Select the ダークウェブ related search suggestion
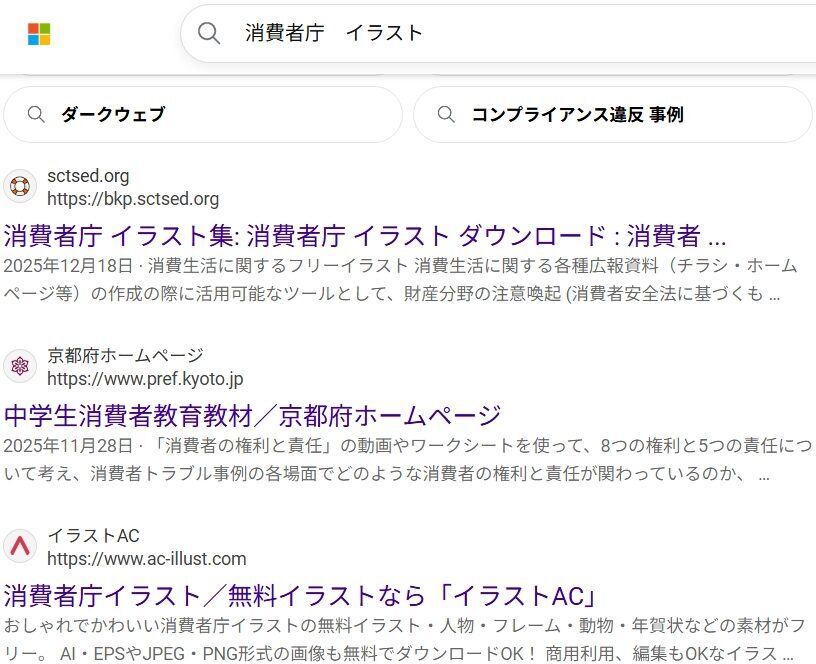The image size is (816, 664). (203, 114)
